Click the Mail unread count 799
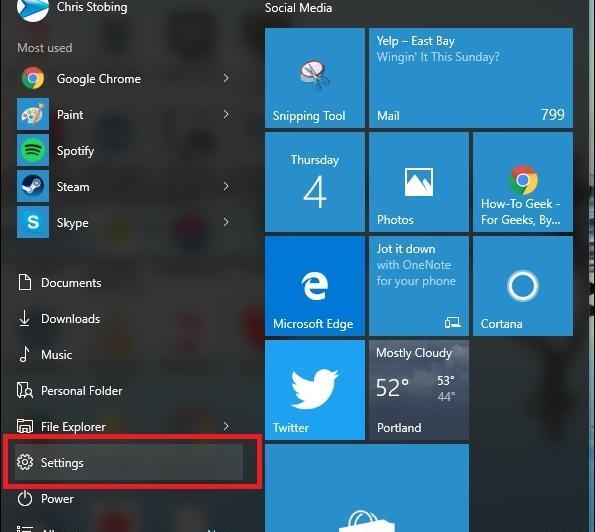 click(x=553, y=115)
